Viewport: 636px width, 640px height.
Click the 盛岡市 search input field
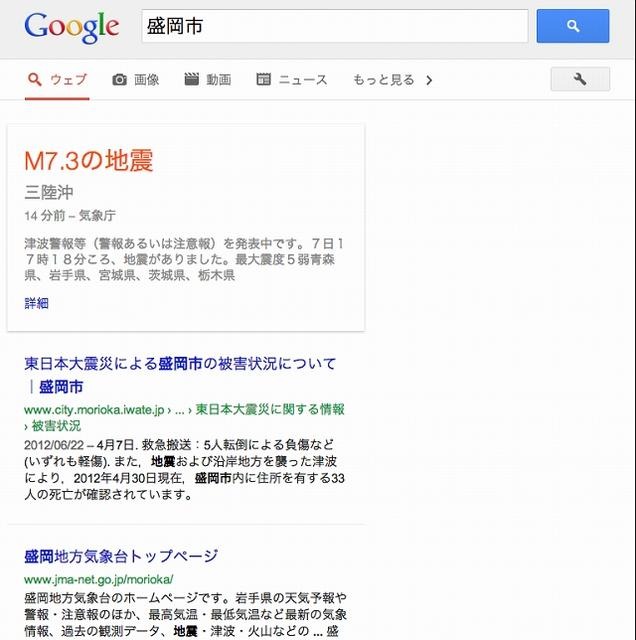pos(335,26)
